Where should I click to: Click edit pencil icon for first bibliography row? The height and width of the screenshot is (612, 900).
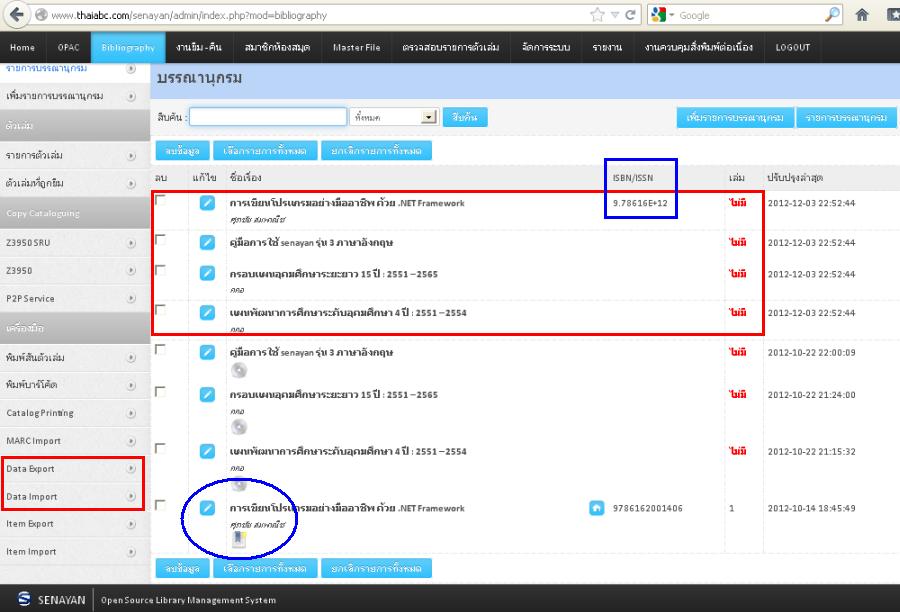(x=207, y=203)
